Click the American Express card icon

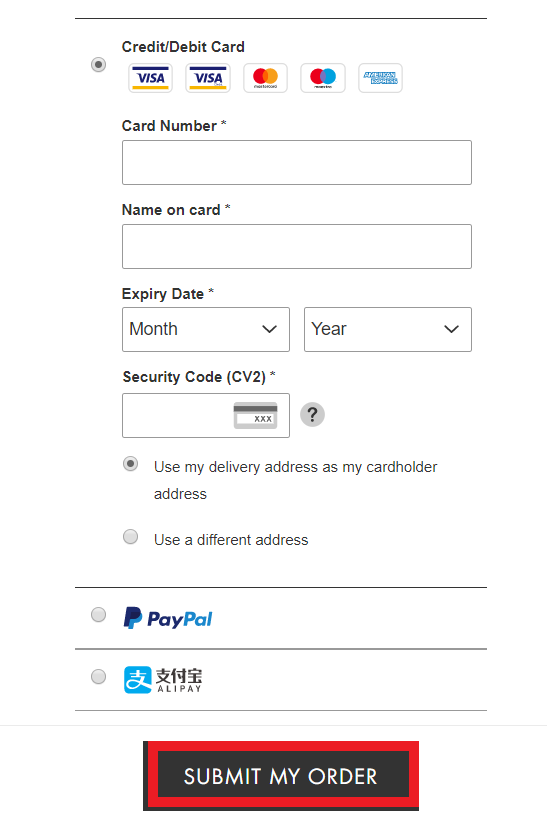(380, 78)
